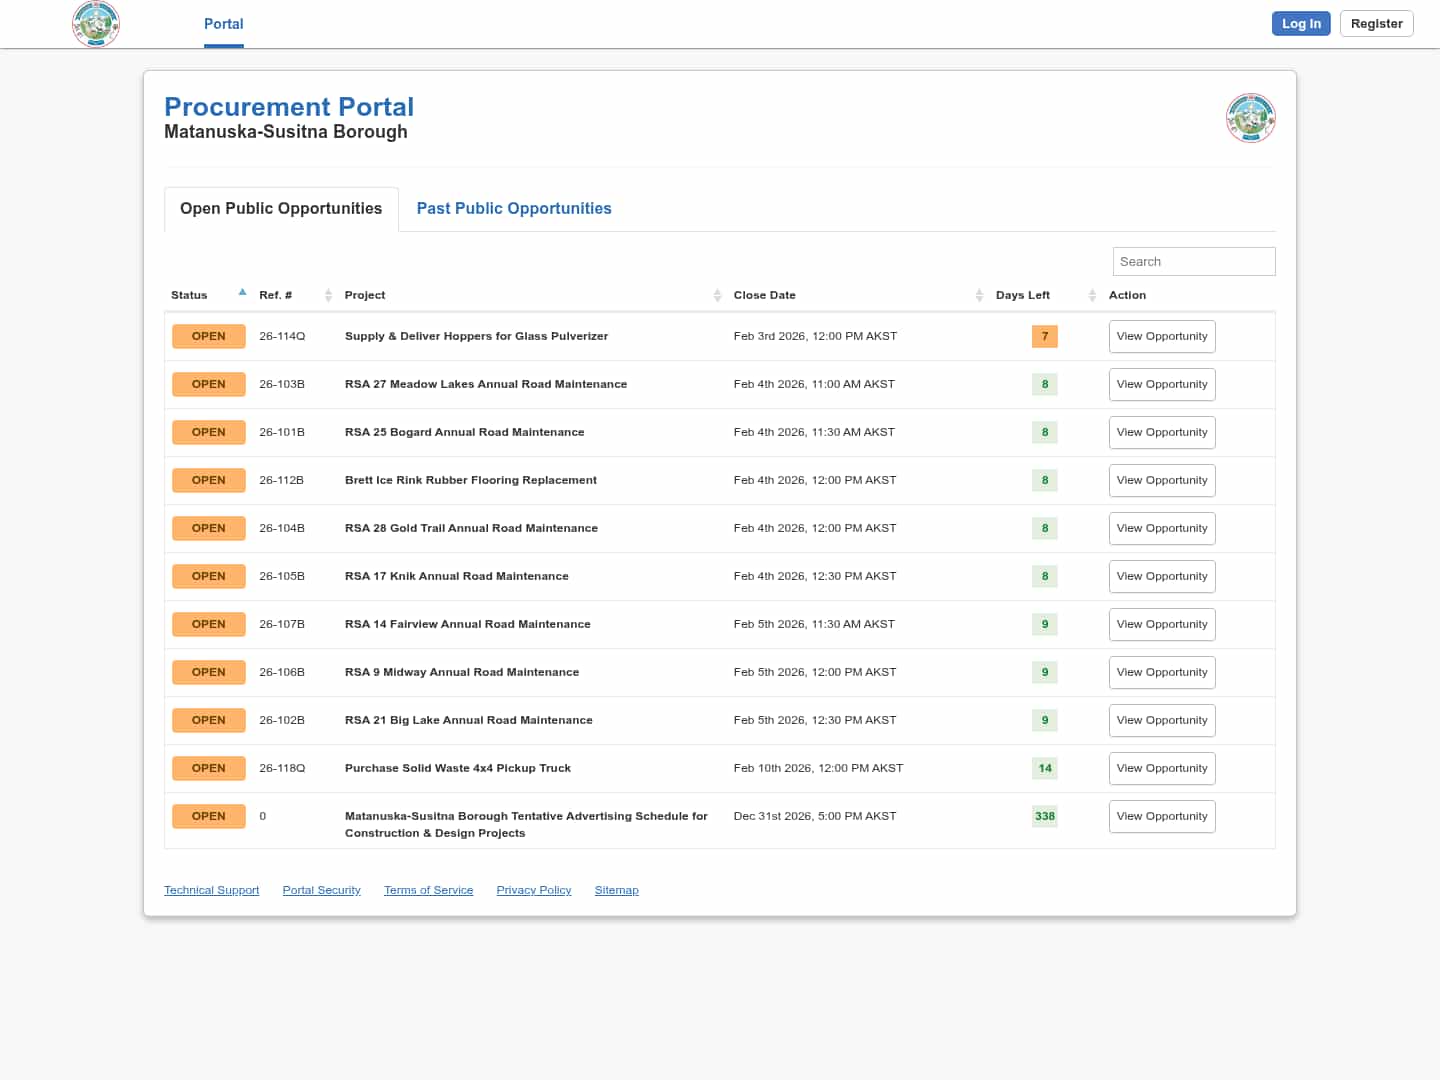The image size is (1440, 1080).
Task: Switch to Past Public Opportunities tab
Action: click(513, 208)
